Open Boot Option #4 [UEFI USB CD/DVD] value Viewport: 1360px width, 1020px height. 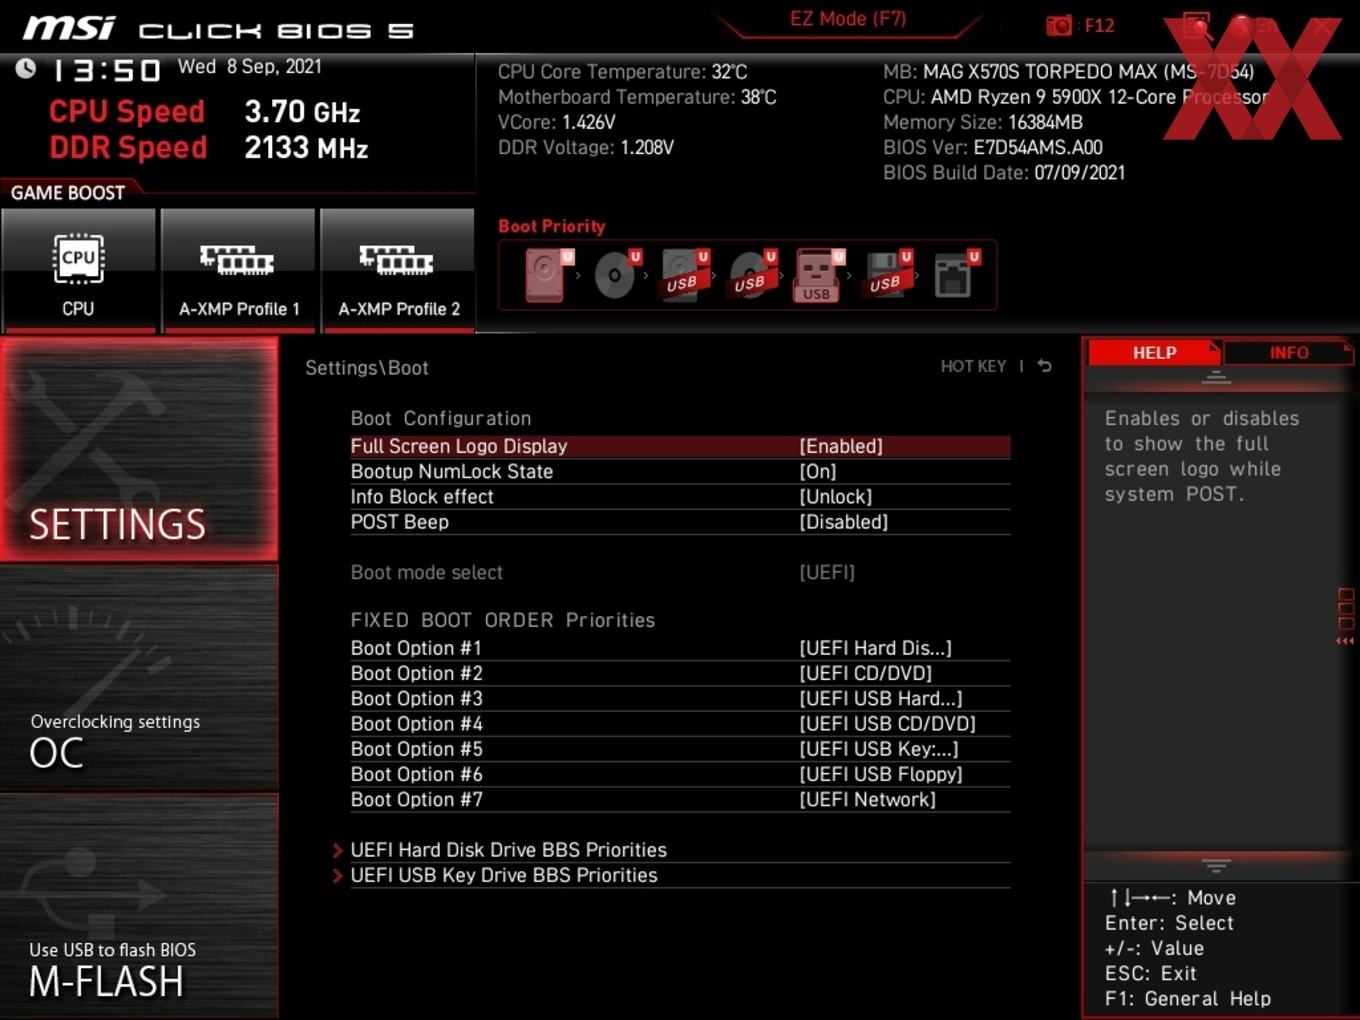coord(888,724)
